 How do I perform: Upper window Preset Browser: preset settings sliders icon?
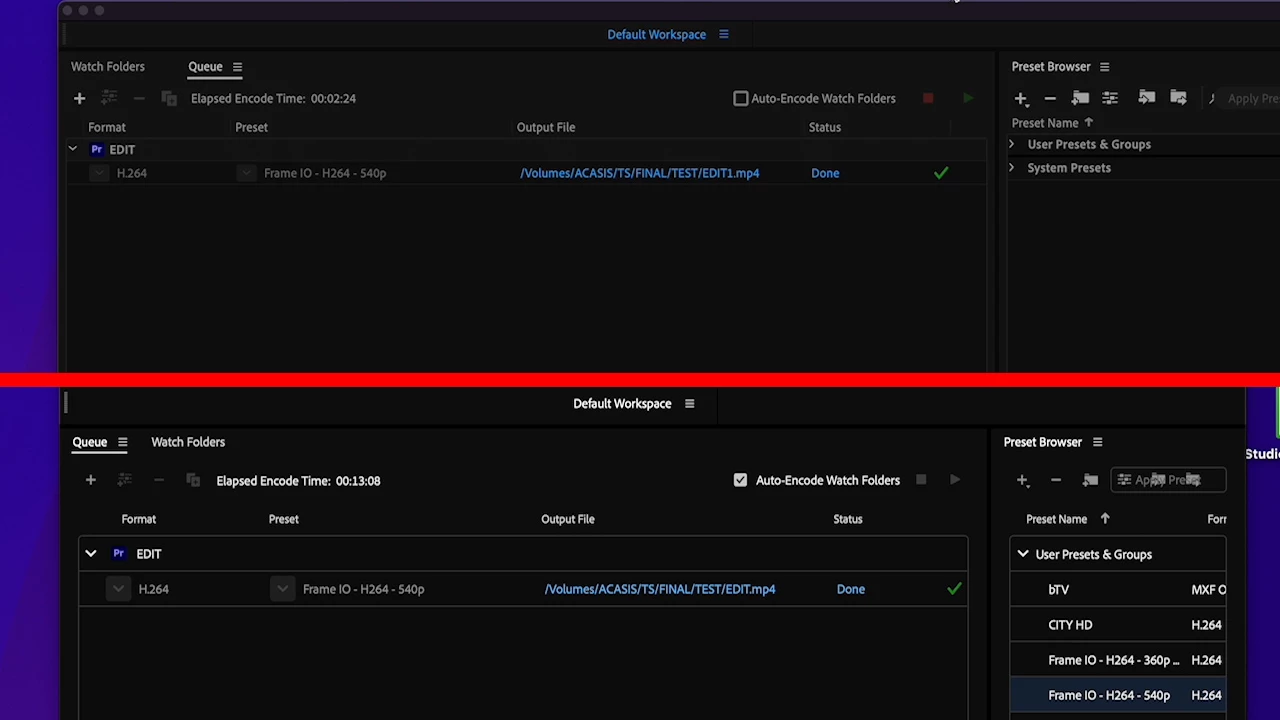click(1110, 98)
